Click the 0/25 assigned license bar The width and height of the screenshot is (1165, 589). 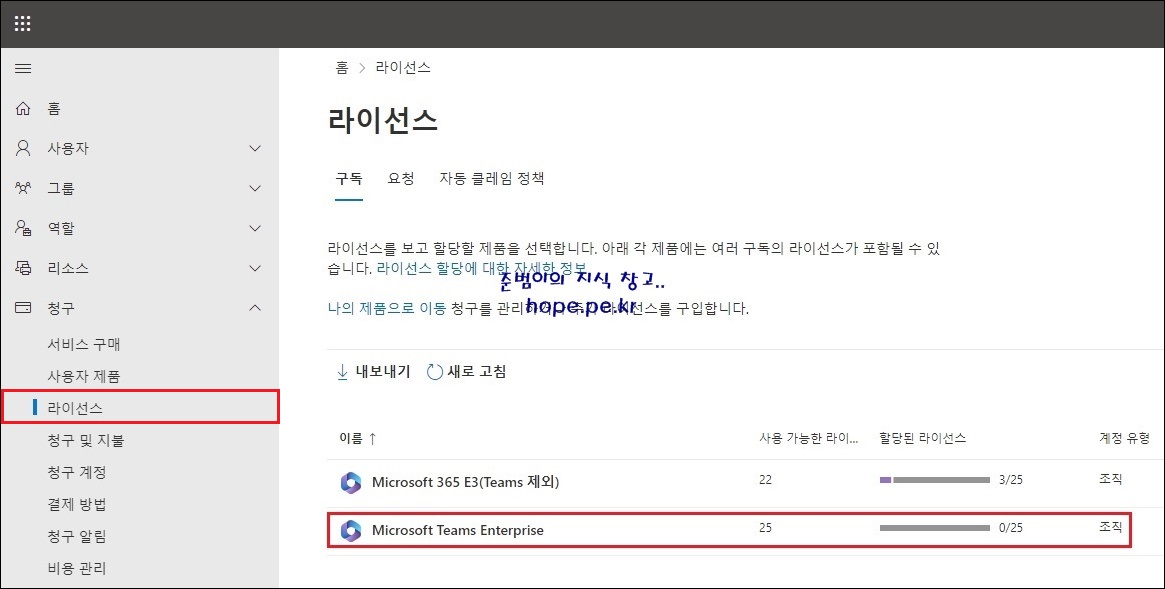pyautogui.click(x=935, y=528)
